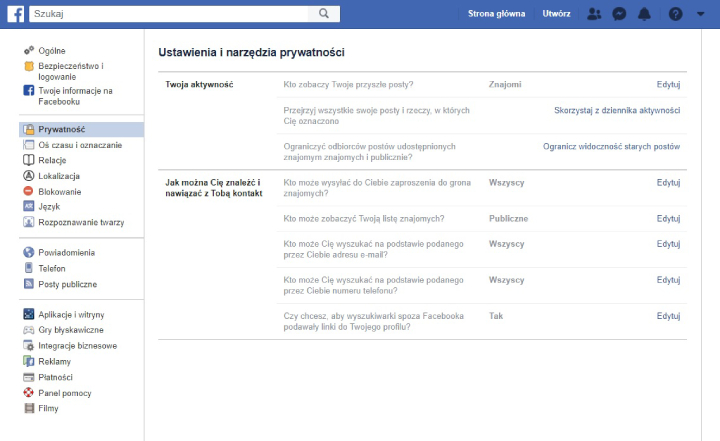Open the friend requests icon
Image resolution: width=720 pixels, height=441 pixels.
point(594,14)
